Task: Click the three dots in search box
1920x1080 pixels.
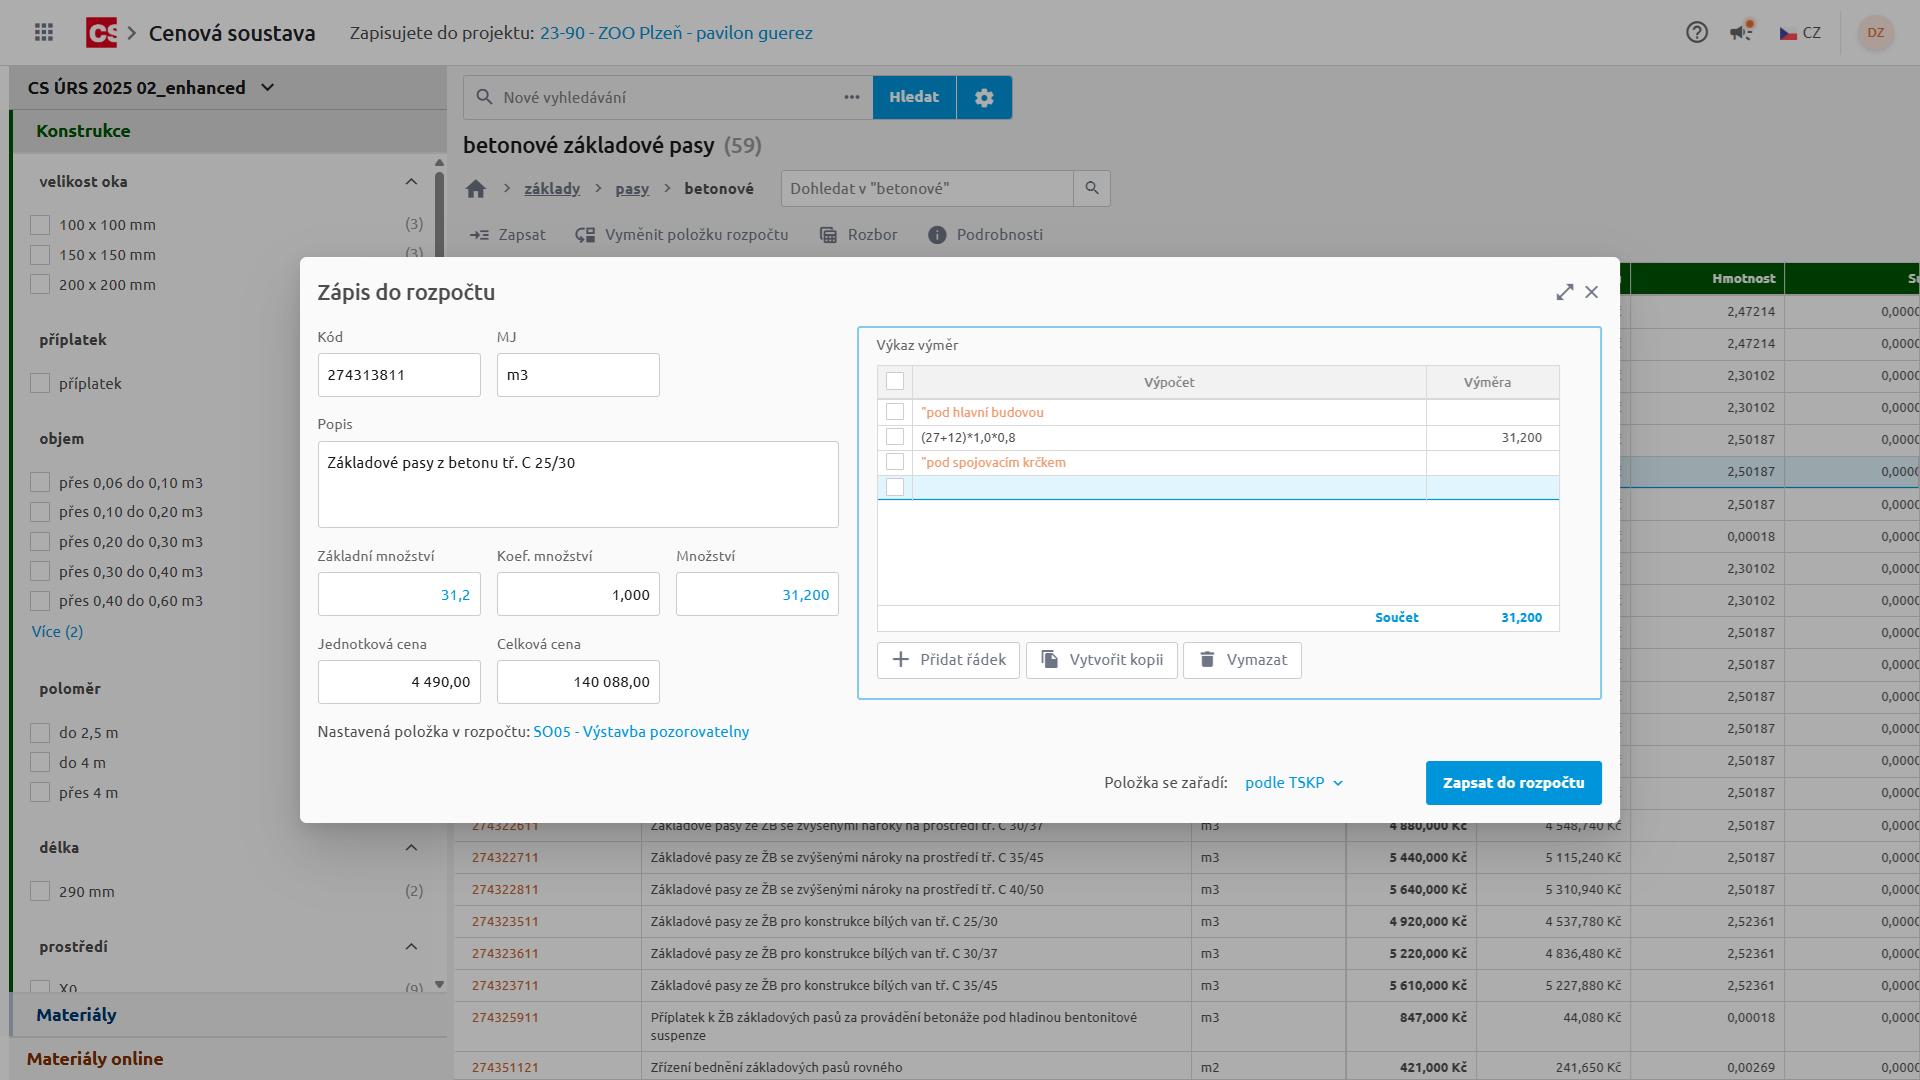Action: click(x=851, y=97)
